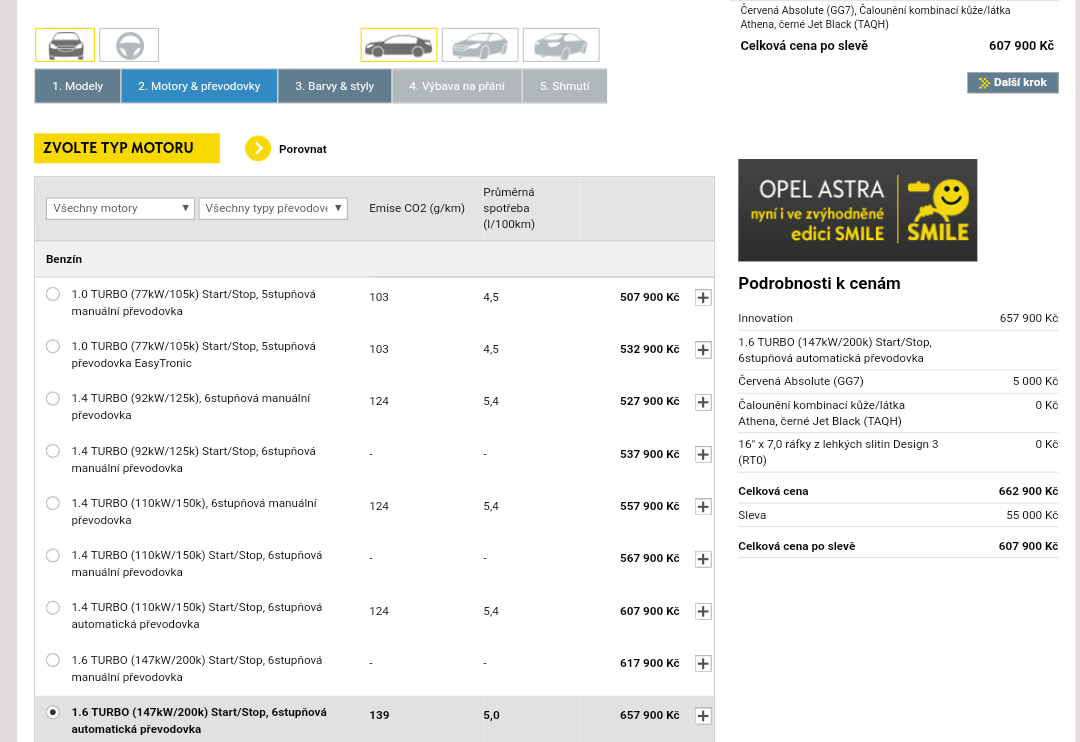
Task: Click the Porovnat compare link
Action: (302, 149)
